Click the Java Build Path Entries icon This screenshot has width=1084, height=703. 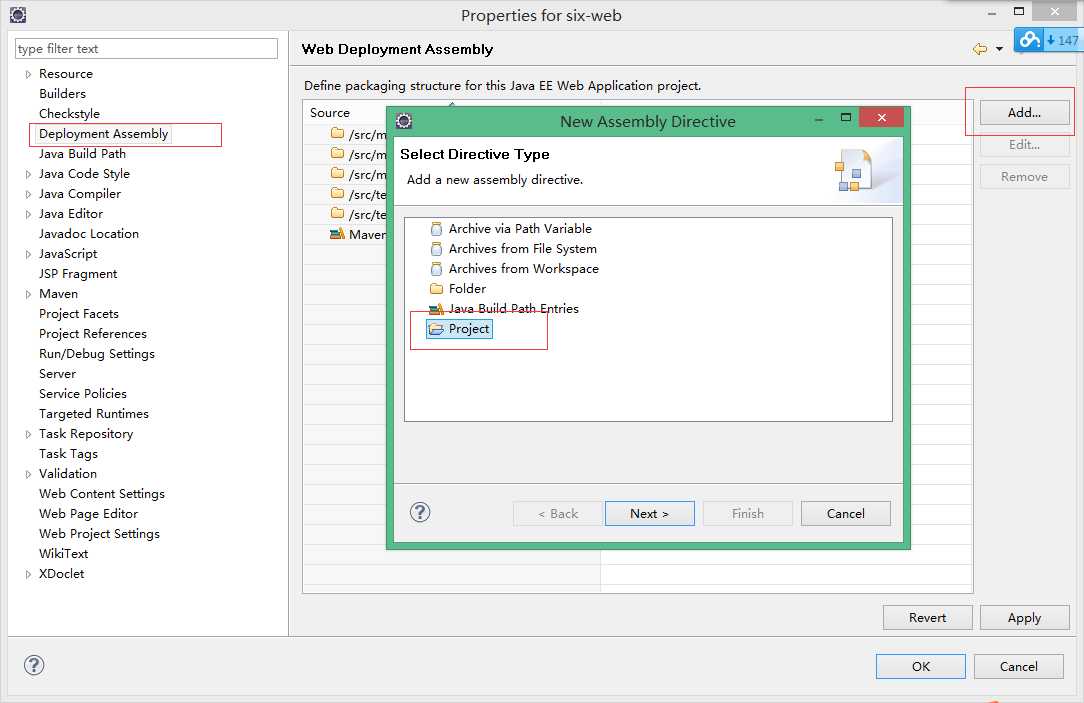(x=436, y=309)
